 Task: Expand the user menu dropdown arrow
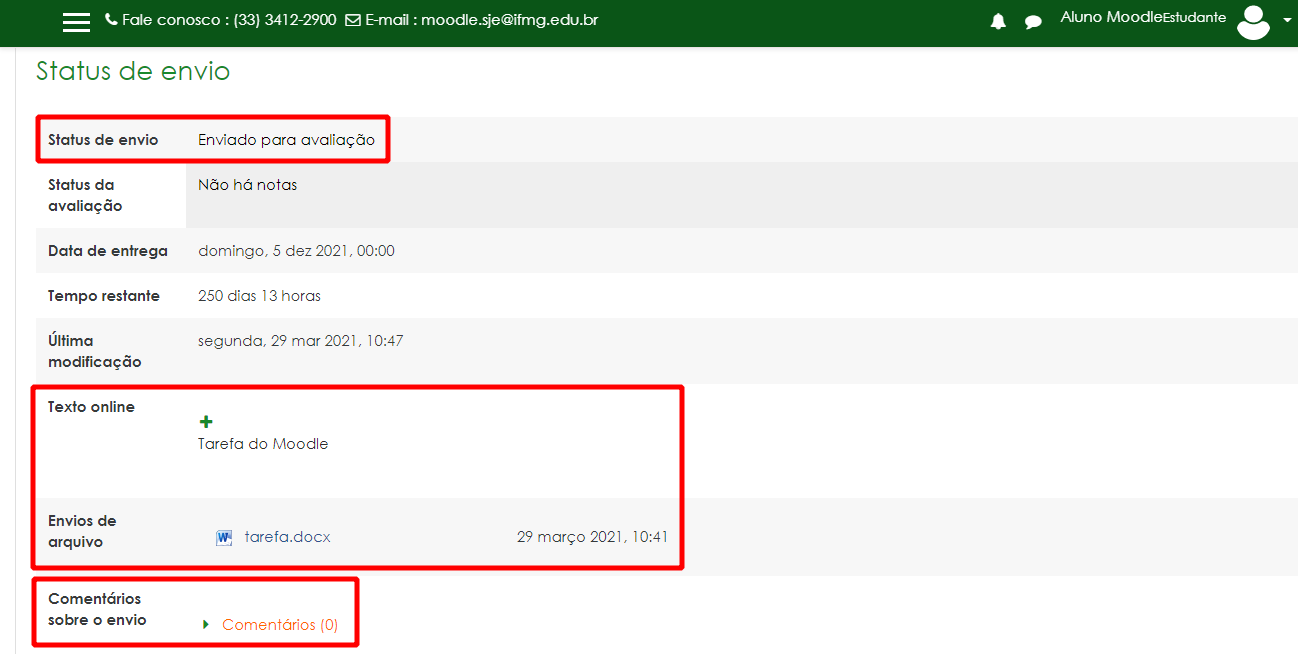click(1286, 20)
